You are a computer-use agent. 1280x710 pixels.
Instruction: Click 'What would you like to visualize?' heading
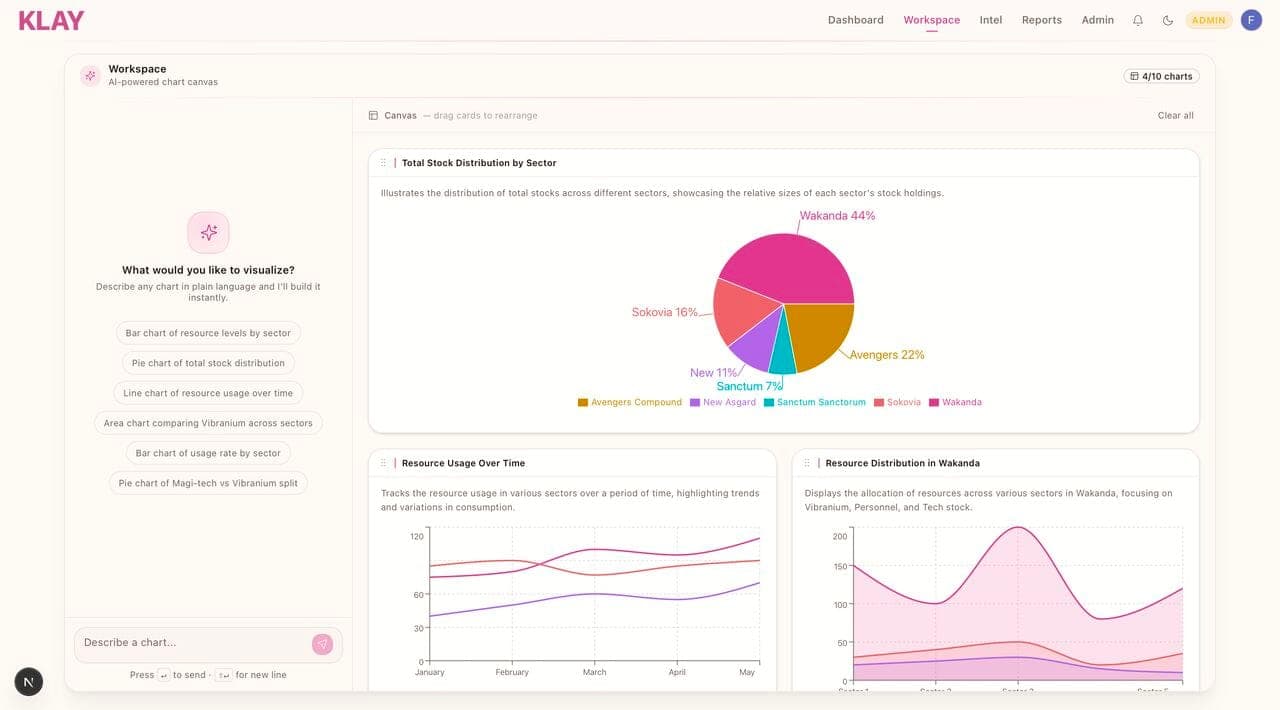tap(208, 270)
